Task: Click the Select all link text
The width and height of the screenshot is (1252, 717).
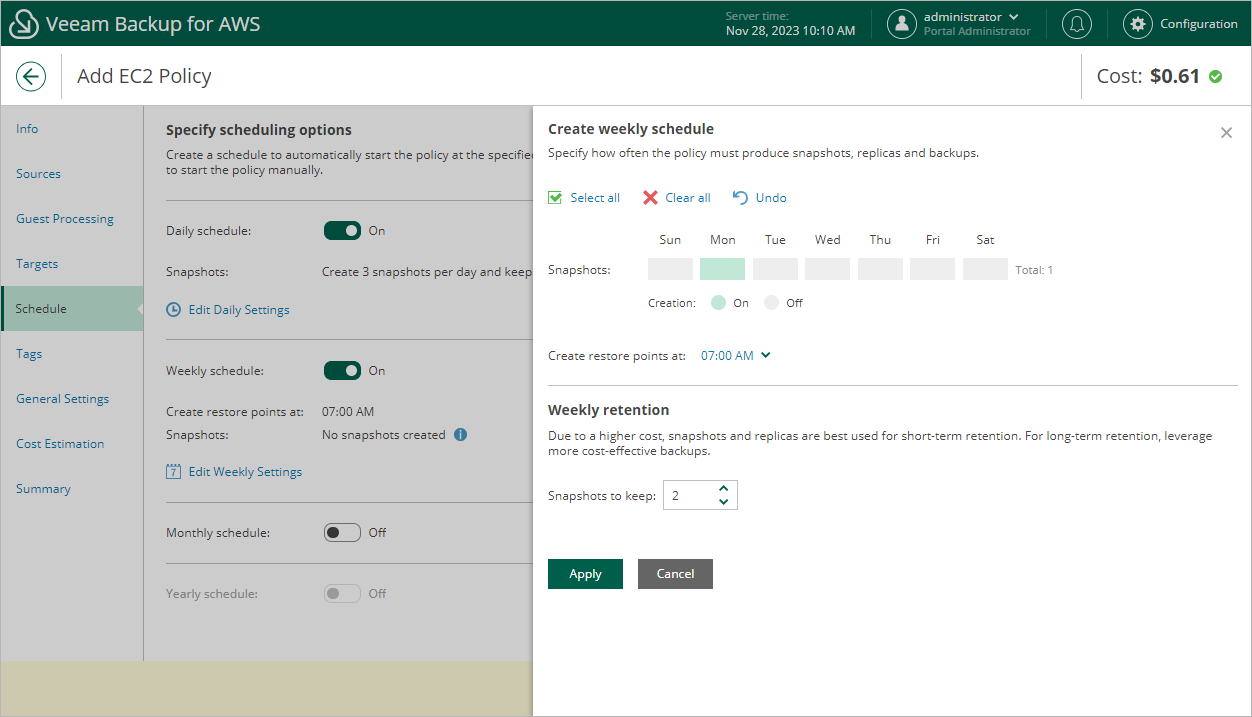Action: tap(595, 198)
